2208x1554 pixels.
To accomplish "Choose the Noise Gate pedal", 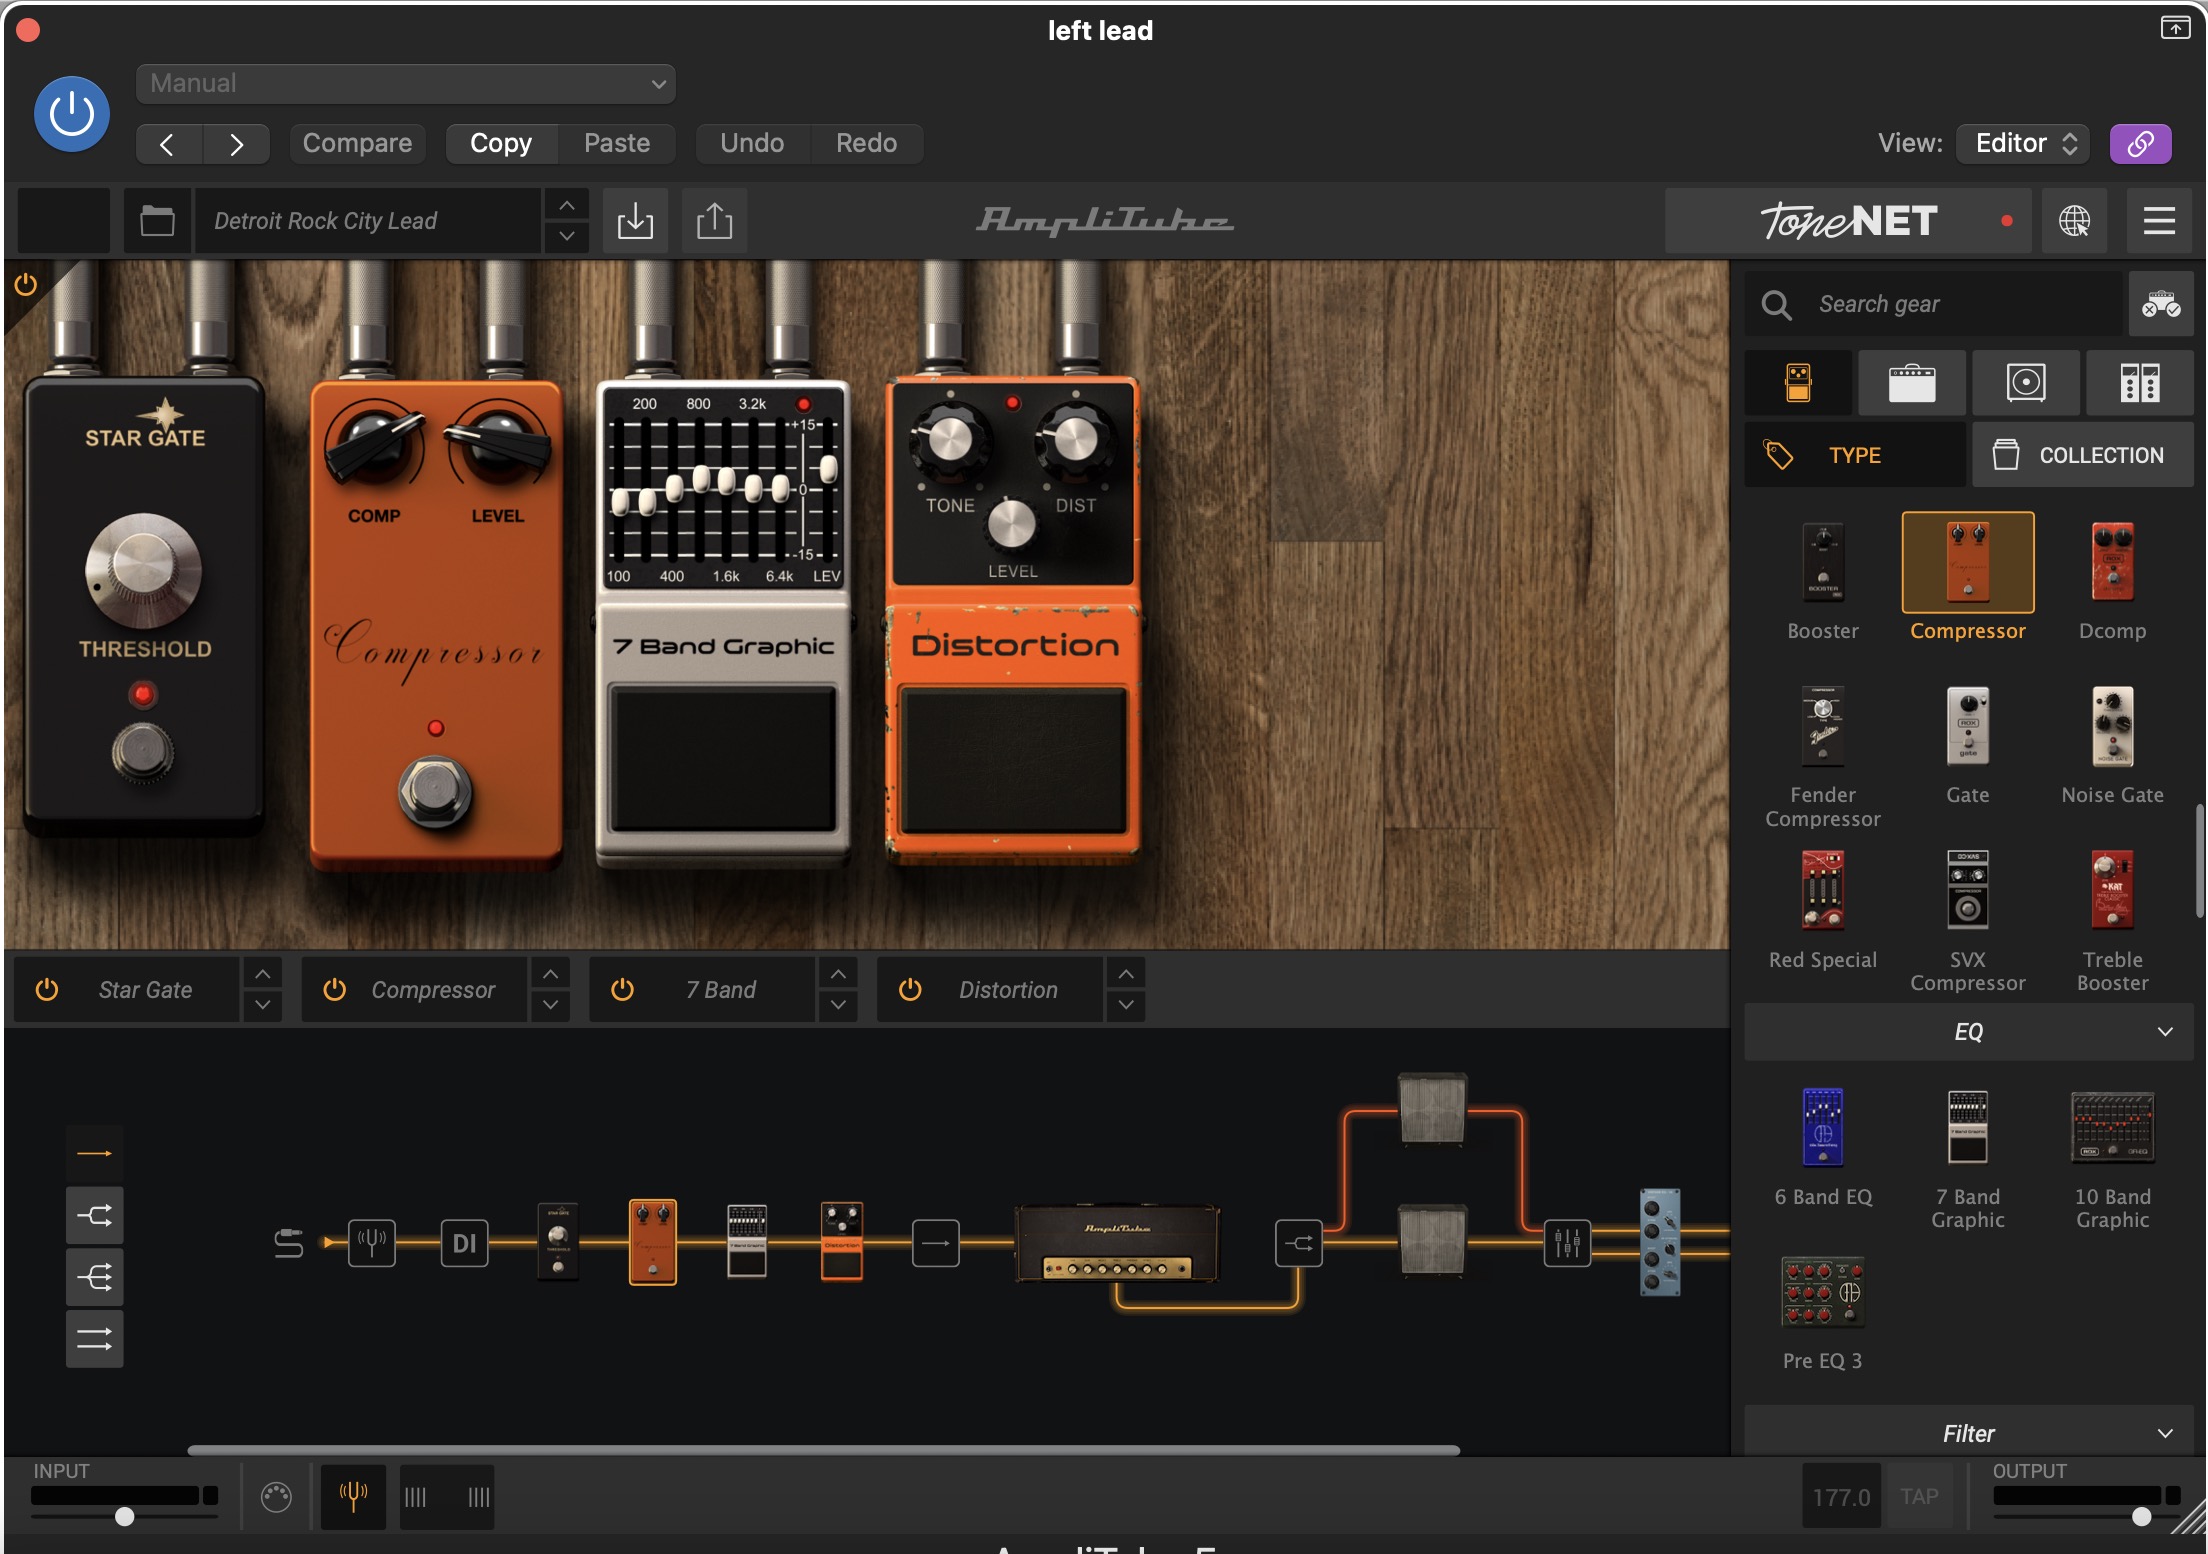I will [2112, 727].
